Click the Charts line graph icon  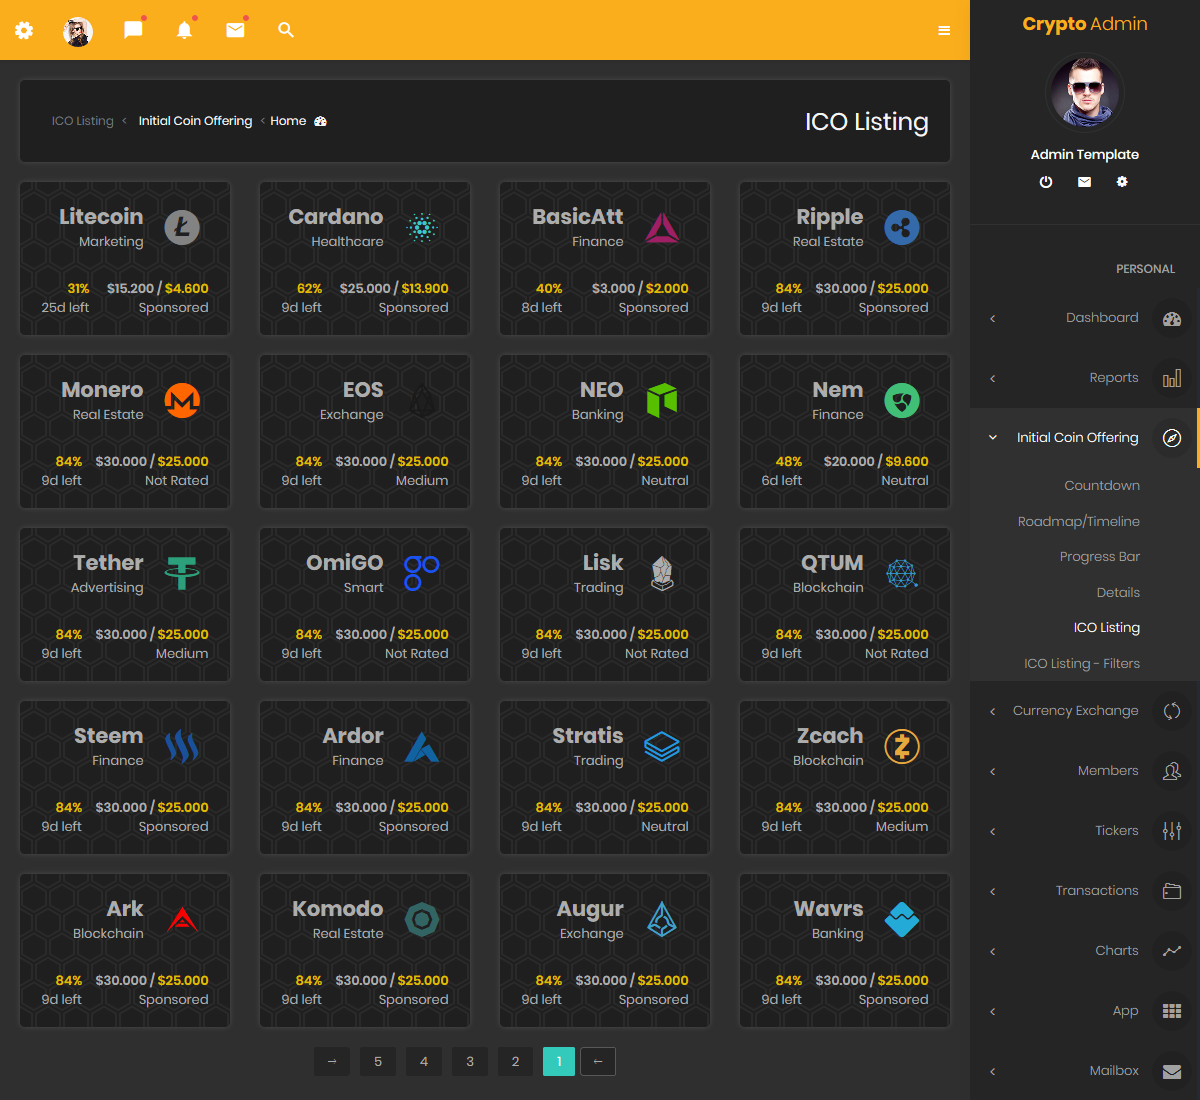pyautogui.click(x=1172, y=951)
